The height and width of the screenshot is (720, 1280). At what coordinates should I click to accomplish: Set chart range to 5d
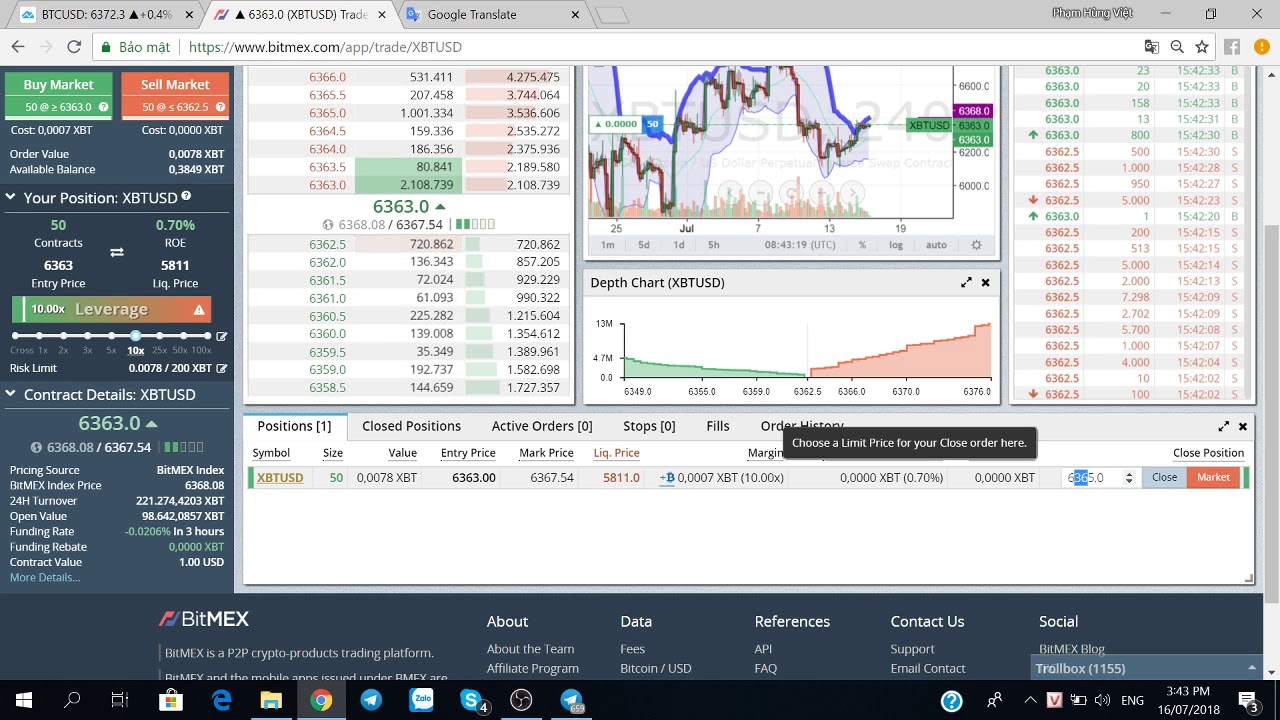[x=644, y=245]
